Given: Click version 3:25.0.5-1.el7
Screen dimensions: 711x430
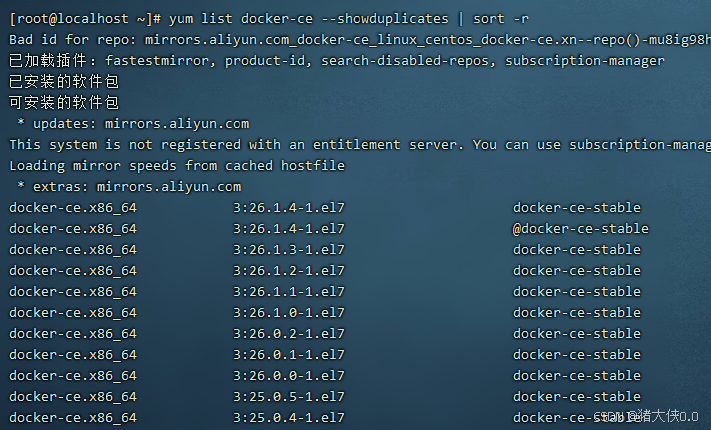Looking at the screenshot, I should [x=289, y=397].
